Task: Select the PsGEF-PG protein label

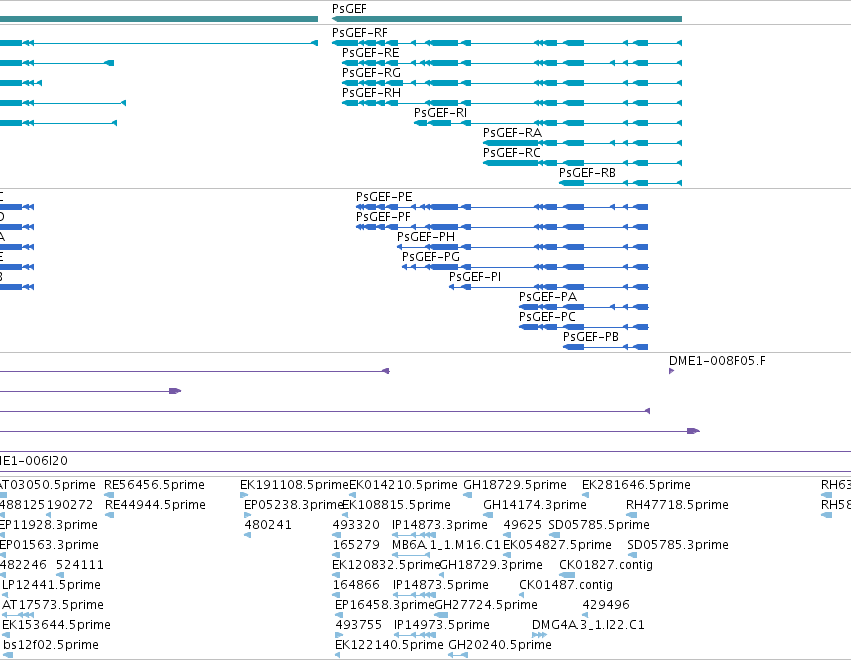Action: click(431, 257)
